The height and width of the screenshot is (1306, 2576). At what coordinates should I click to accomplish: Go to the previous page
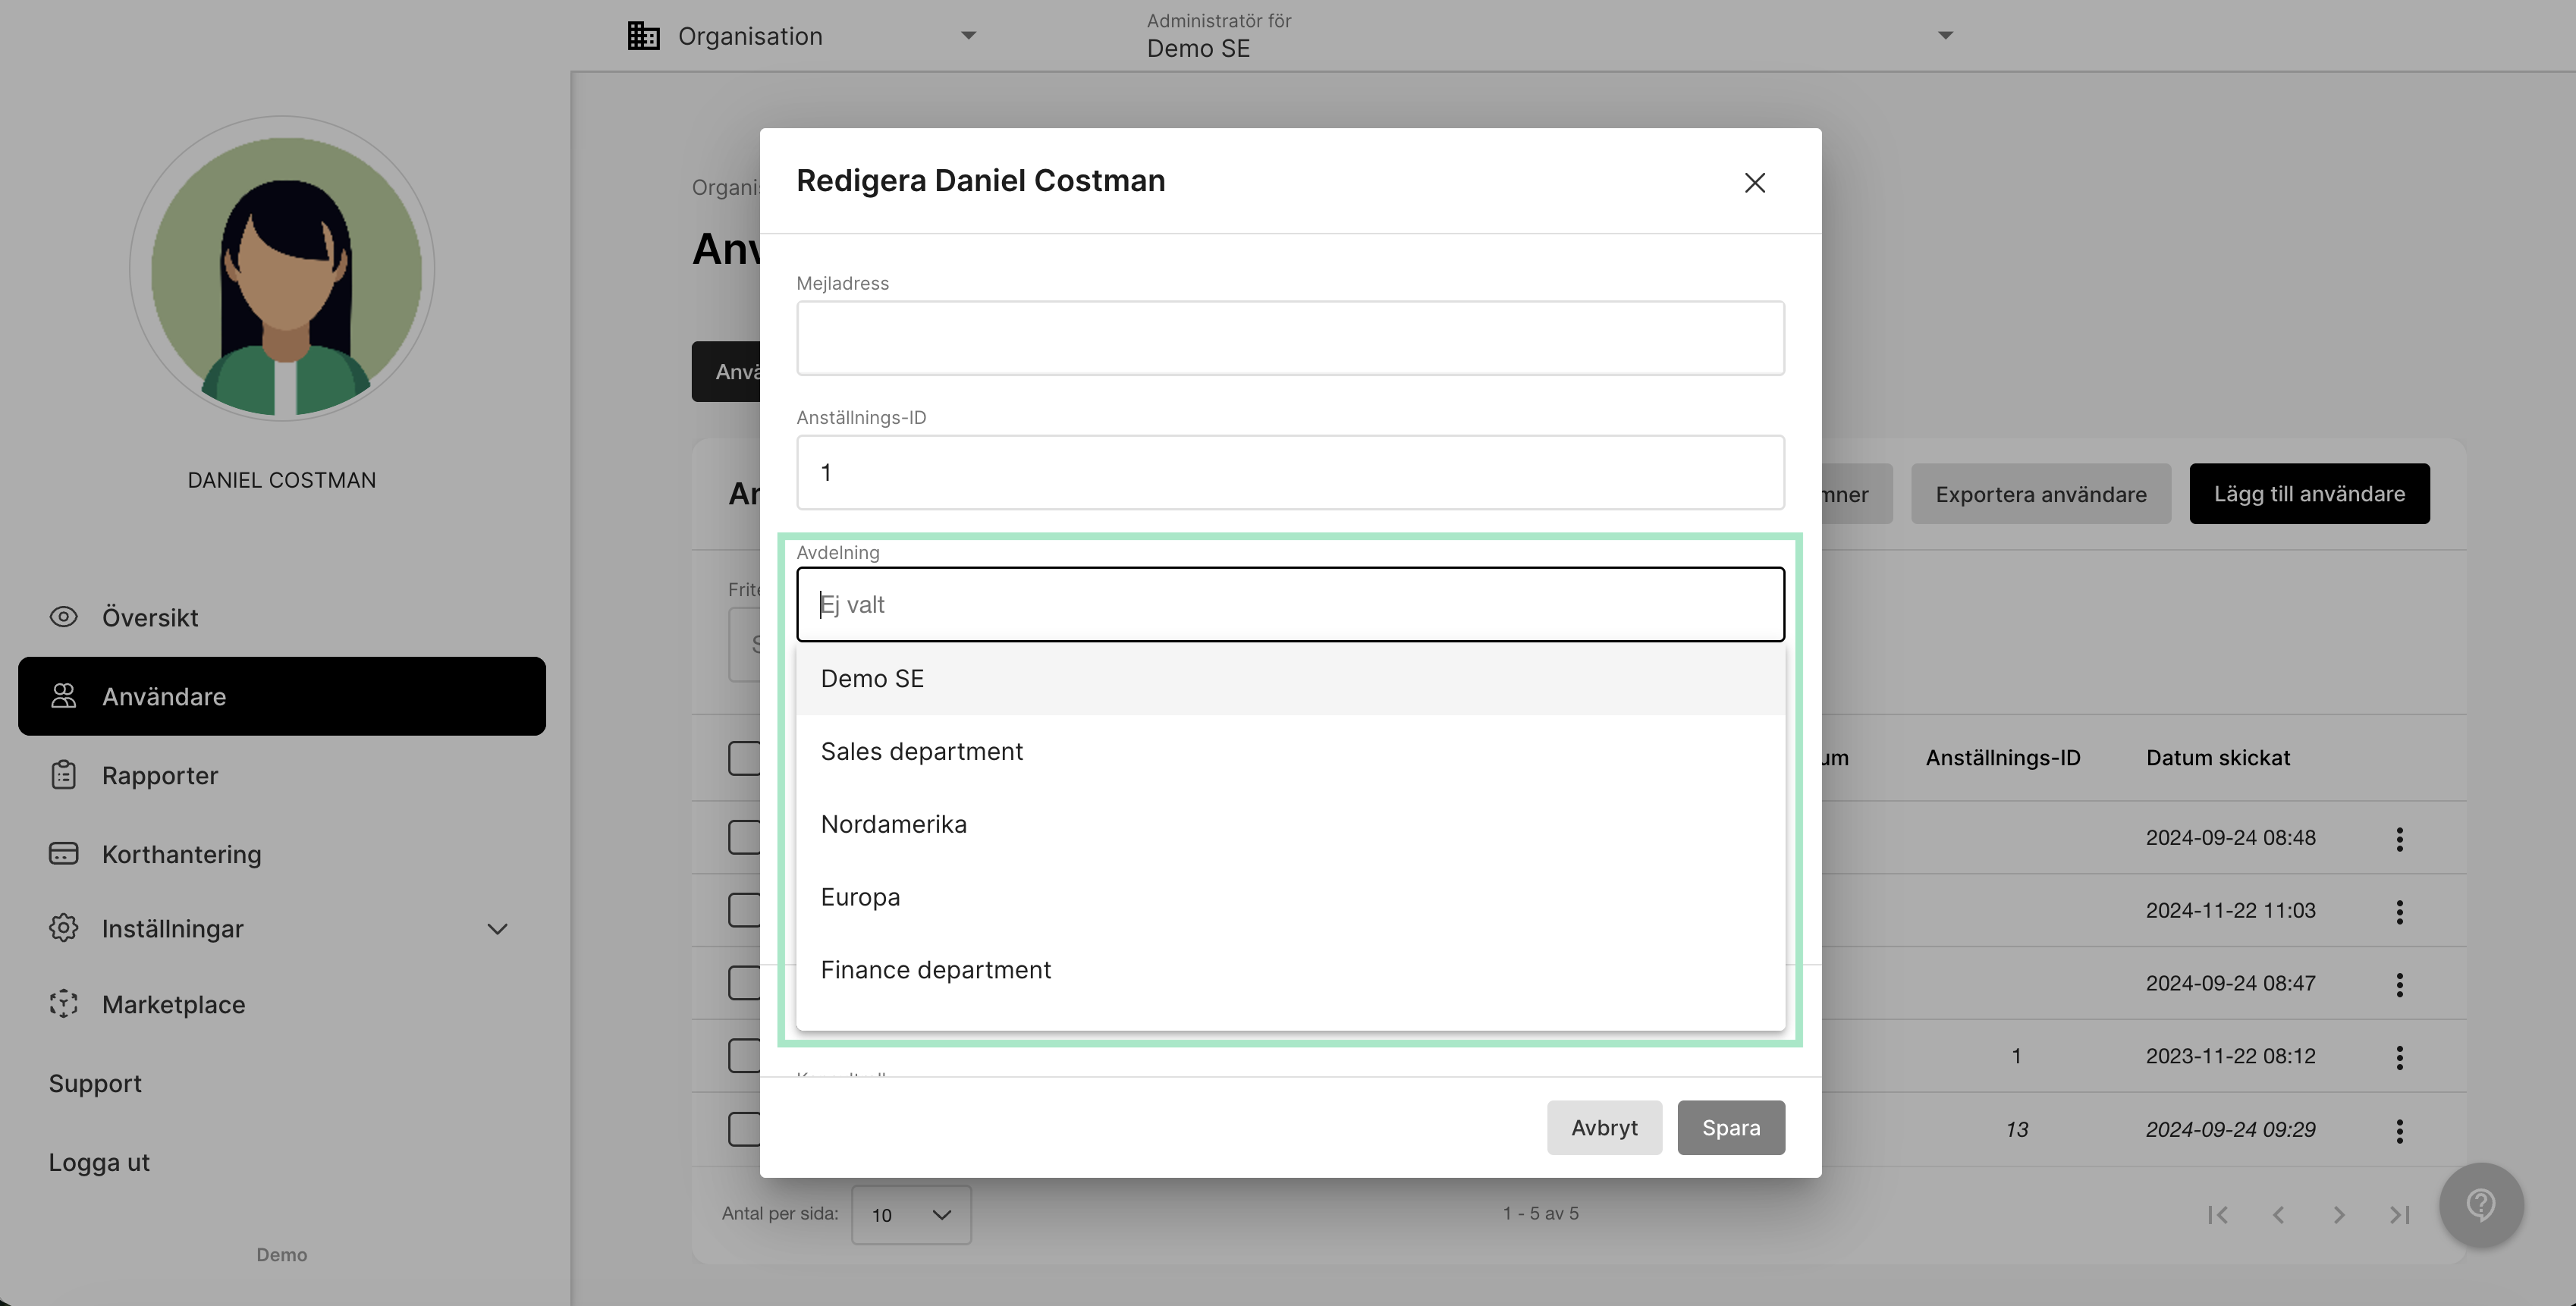(x=2278, y=1215)
